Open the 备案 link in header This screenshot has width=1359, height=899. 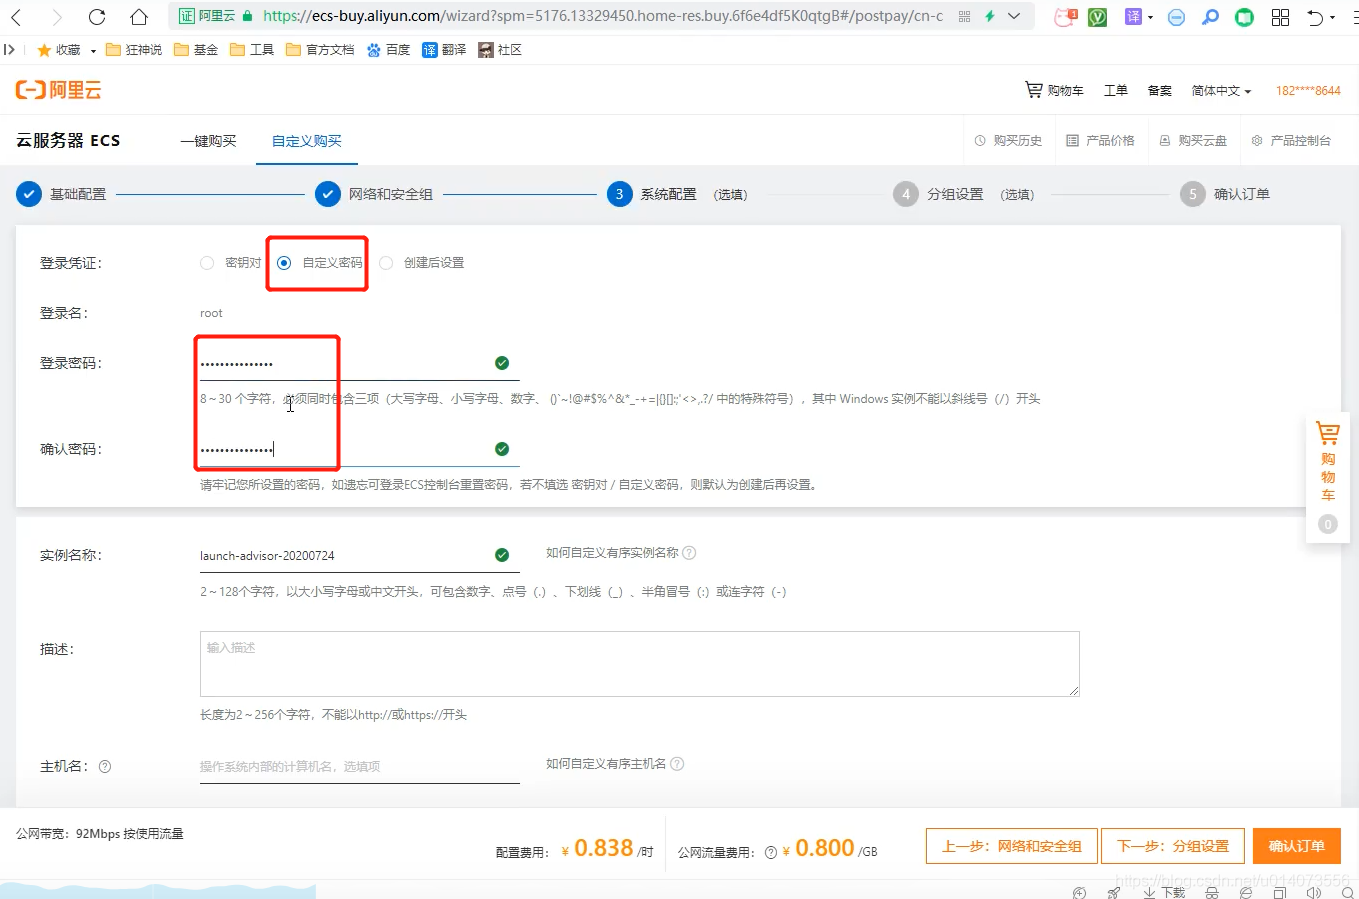(x=1159, y=91)
